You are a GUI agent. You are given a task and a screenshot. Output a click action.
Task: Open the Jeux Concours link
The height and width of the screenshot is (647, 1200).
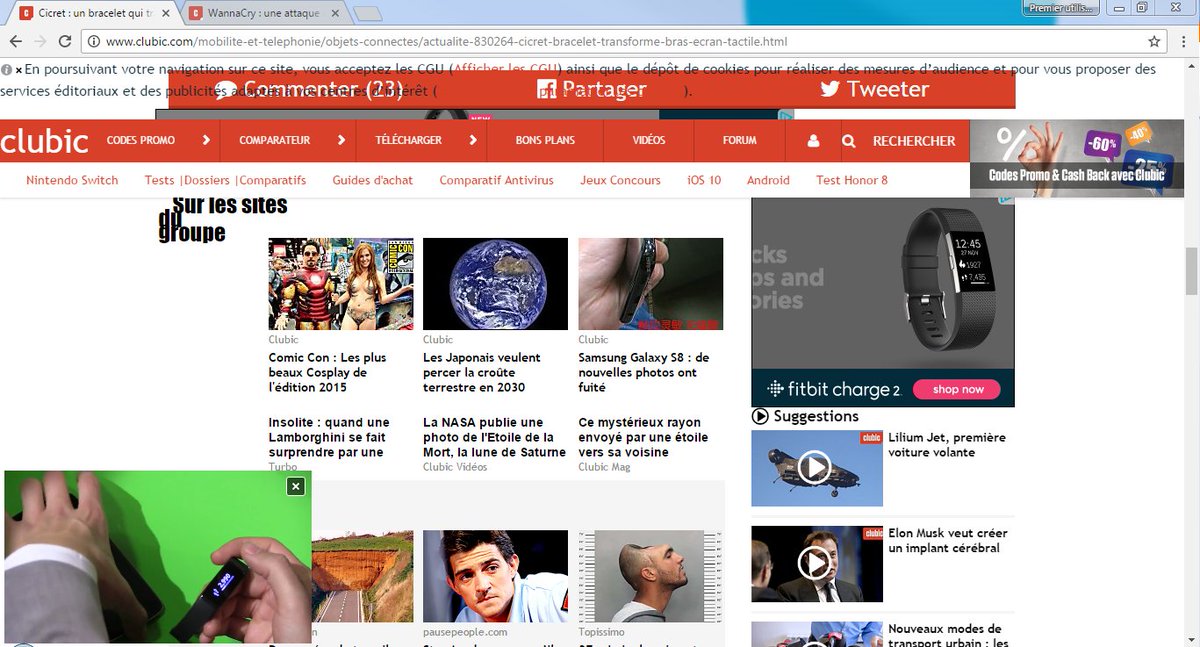pos(620,180)
